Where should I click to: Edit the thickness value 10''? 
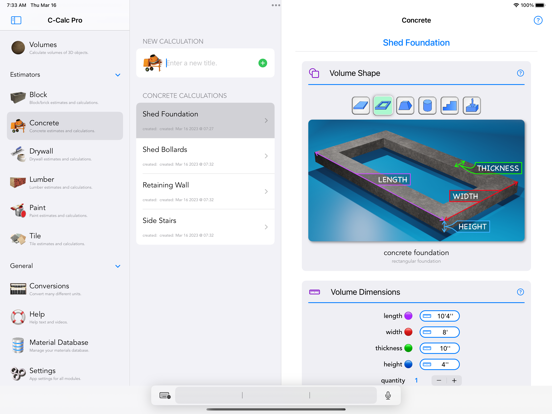coord(439,348)
